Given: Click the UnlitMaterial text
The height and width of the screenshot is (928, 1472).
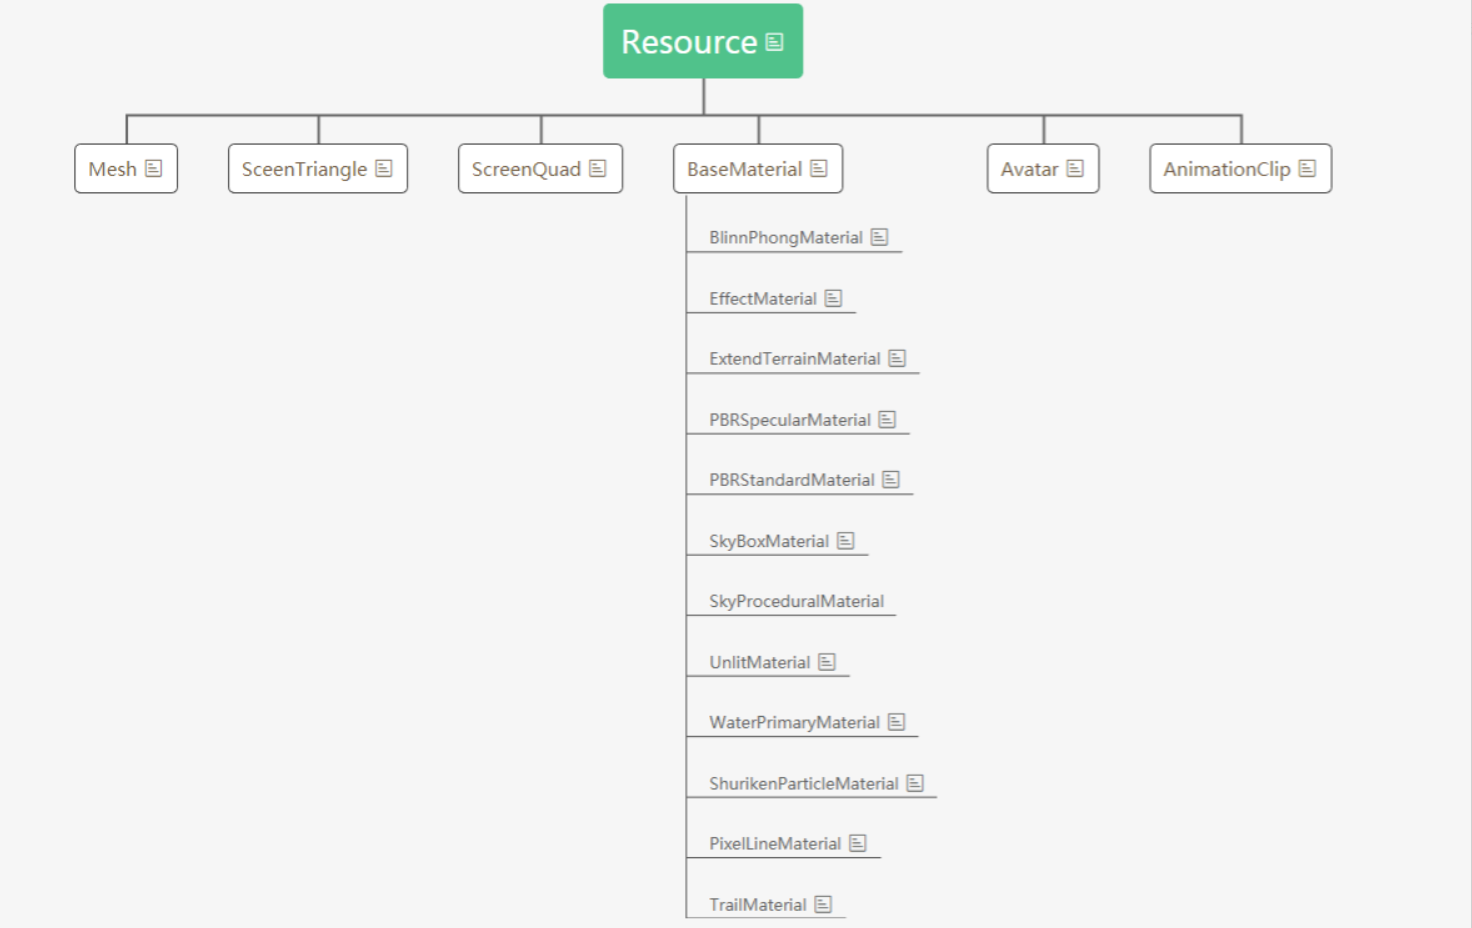Looking at the screenshot, I should [x=759, y=662].
